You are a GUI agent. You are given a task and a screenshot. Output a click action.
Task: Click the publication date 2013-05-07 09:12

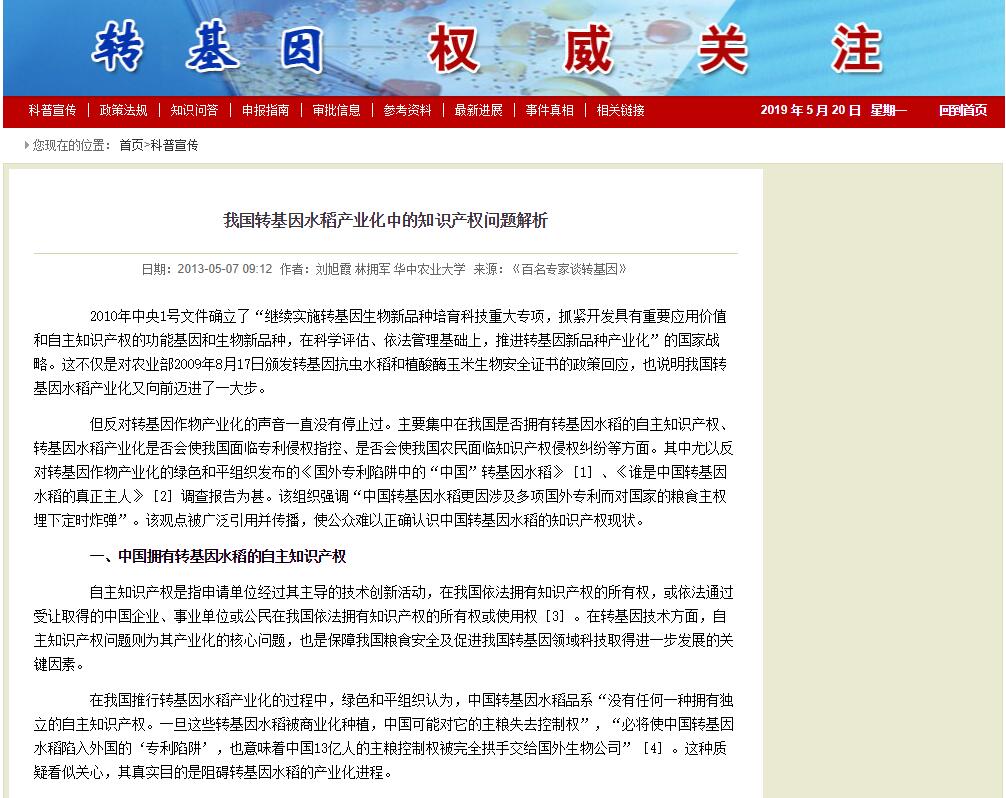pyautogui.click(x=225, y=269)
